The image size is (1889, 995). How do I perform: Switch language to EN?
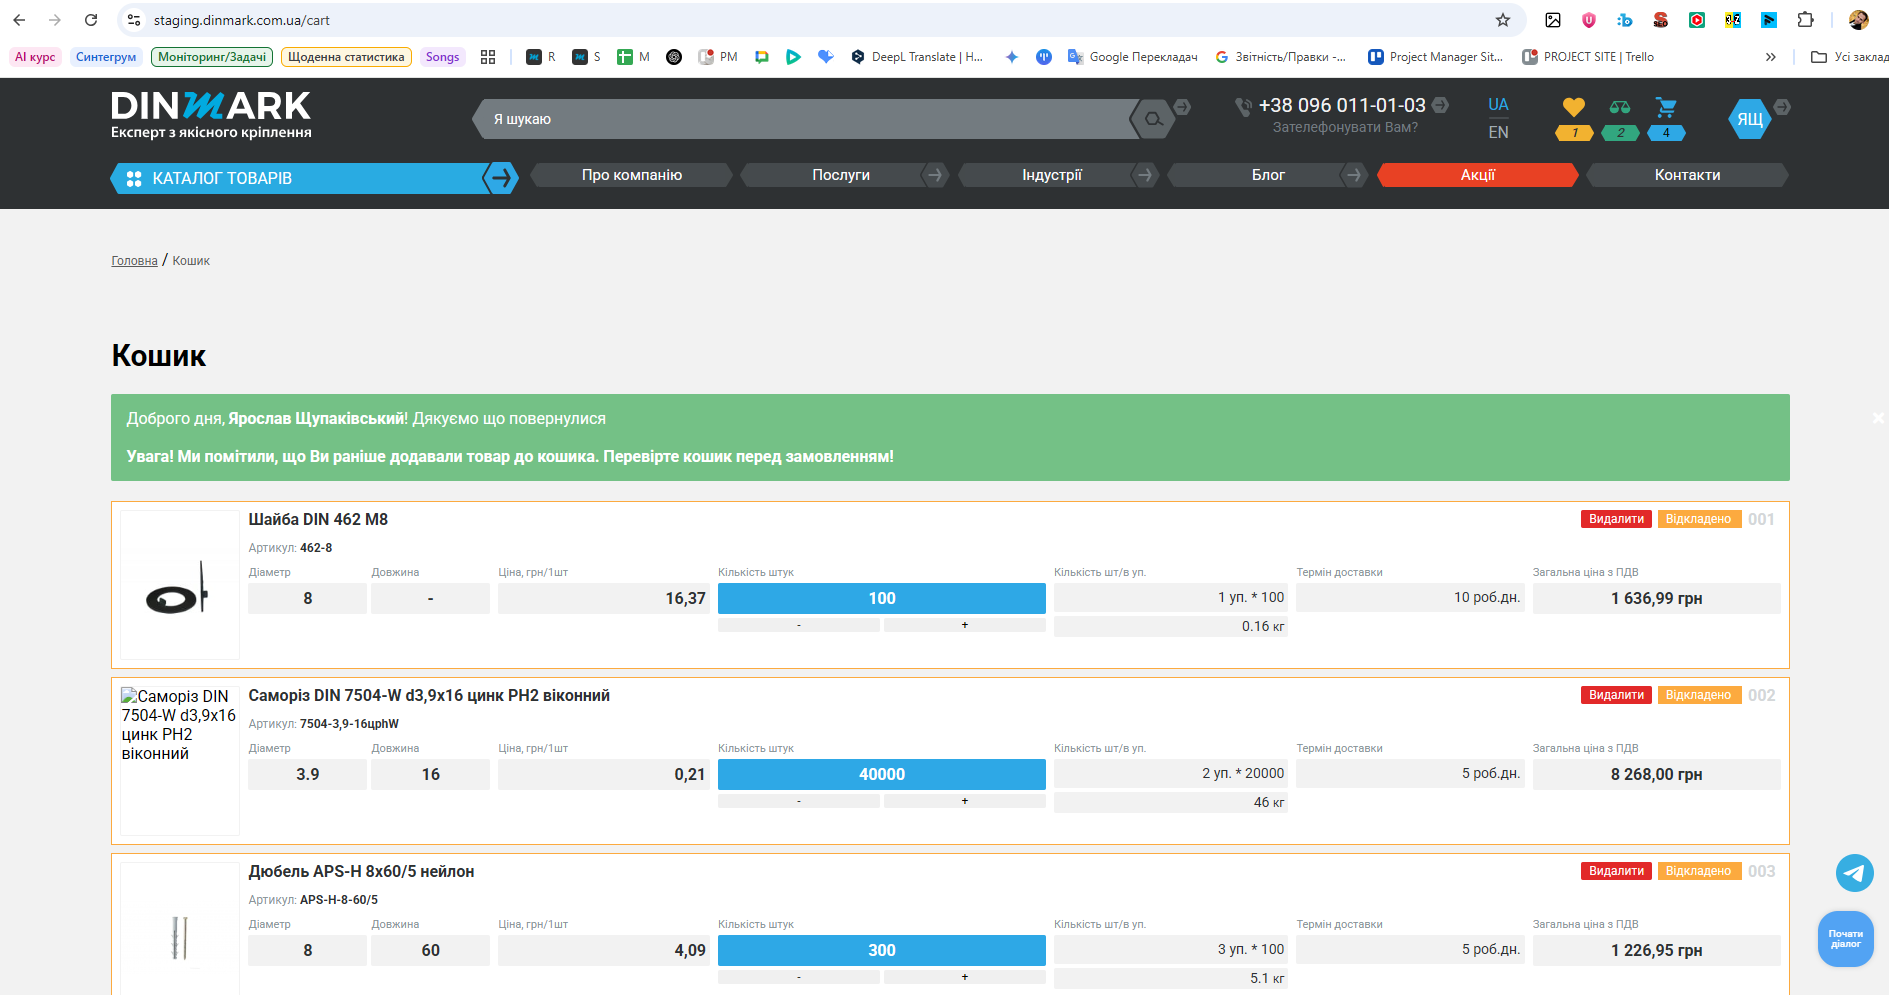pos(1498,132)
